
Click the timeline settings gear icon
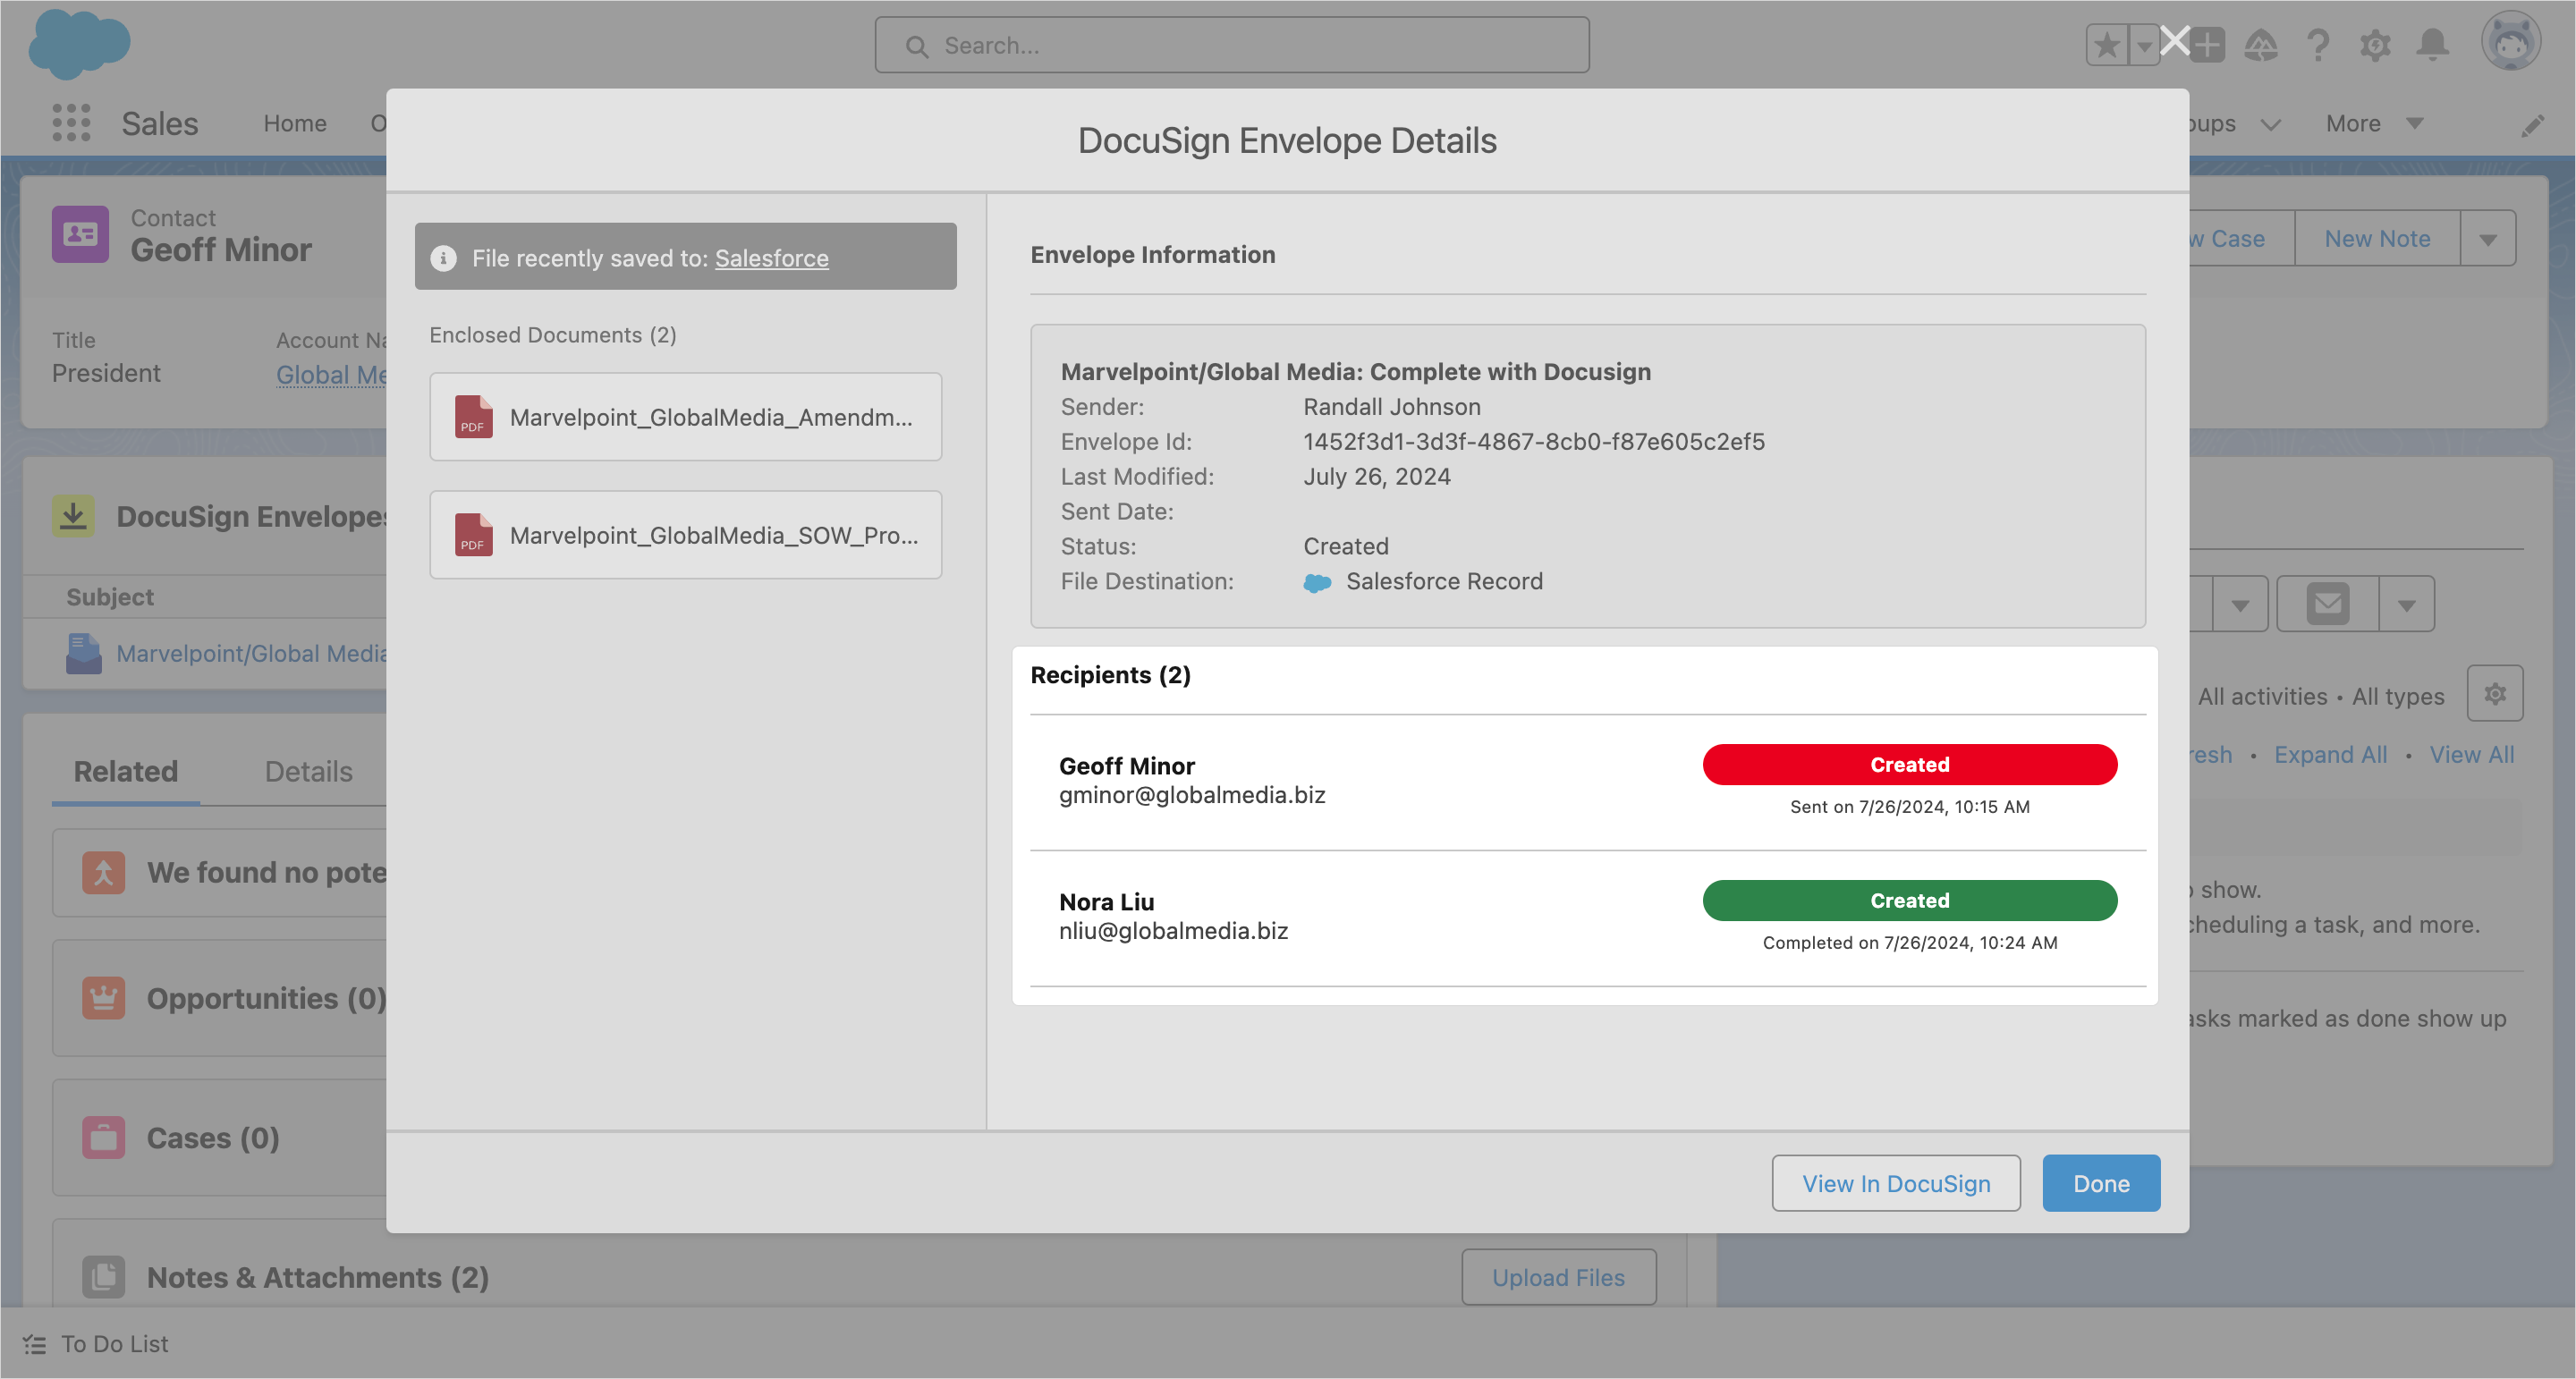click(2495, 694)
